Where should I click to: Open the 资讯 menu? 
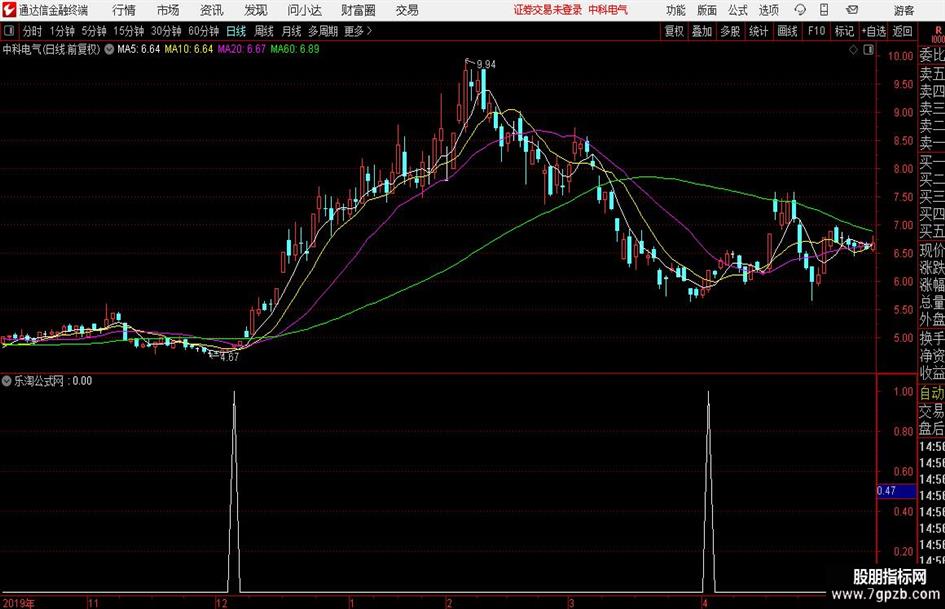click(x=212, y=10)
